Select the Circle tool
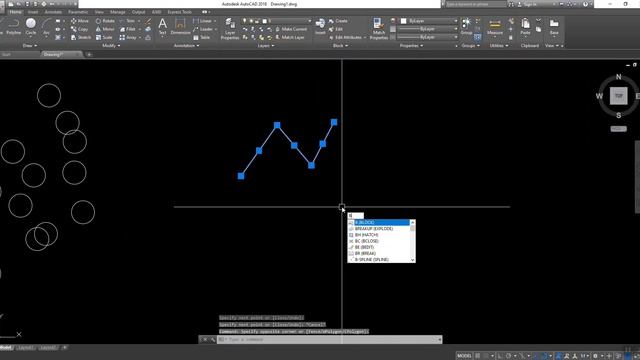The image size is (640, 360). click(x=31, y=27)
